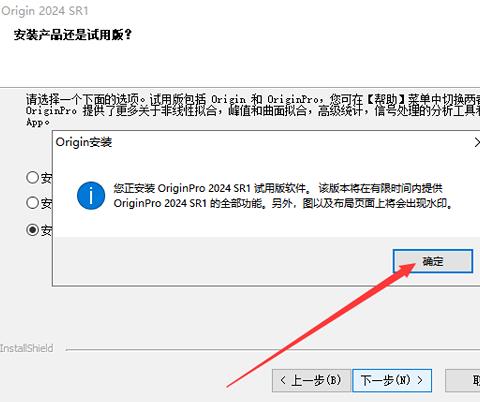Click the message line mentioning 全部功能 and 水印
This screenshot has height=402, width=480.
pyautogui.click(x=283, y=203)
